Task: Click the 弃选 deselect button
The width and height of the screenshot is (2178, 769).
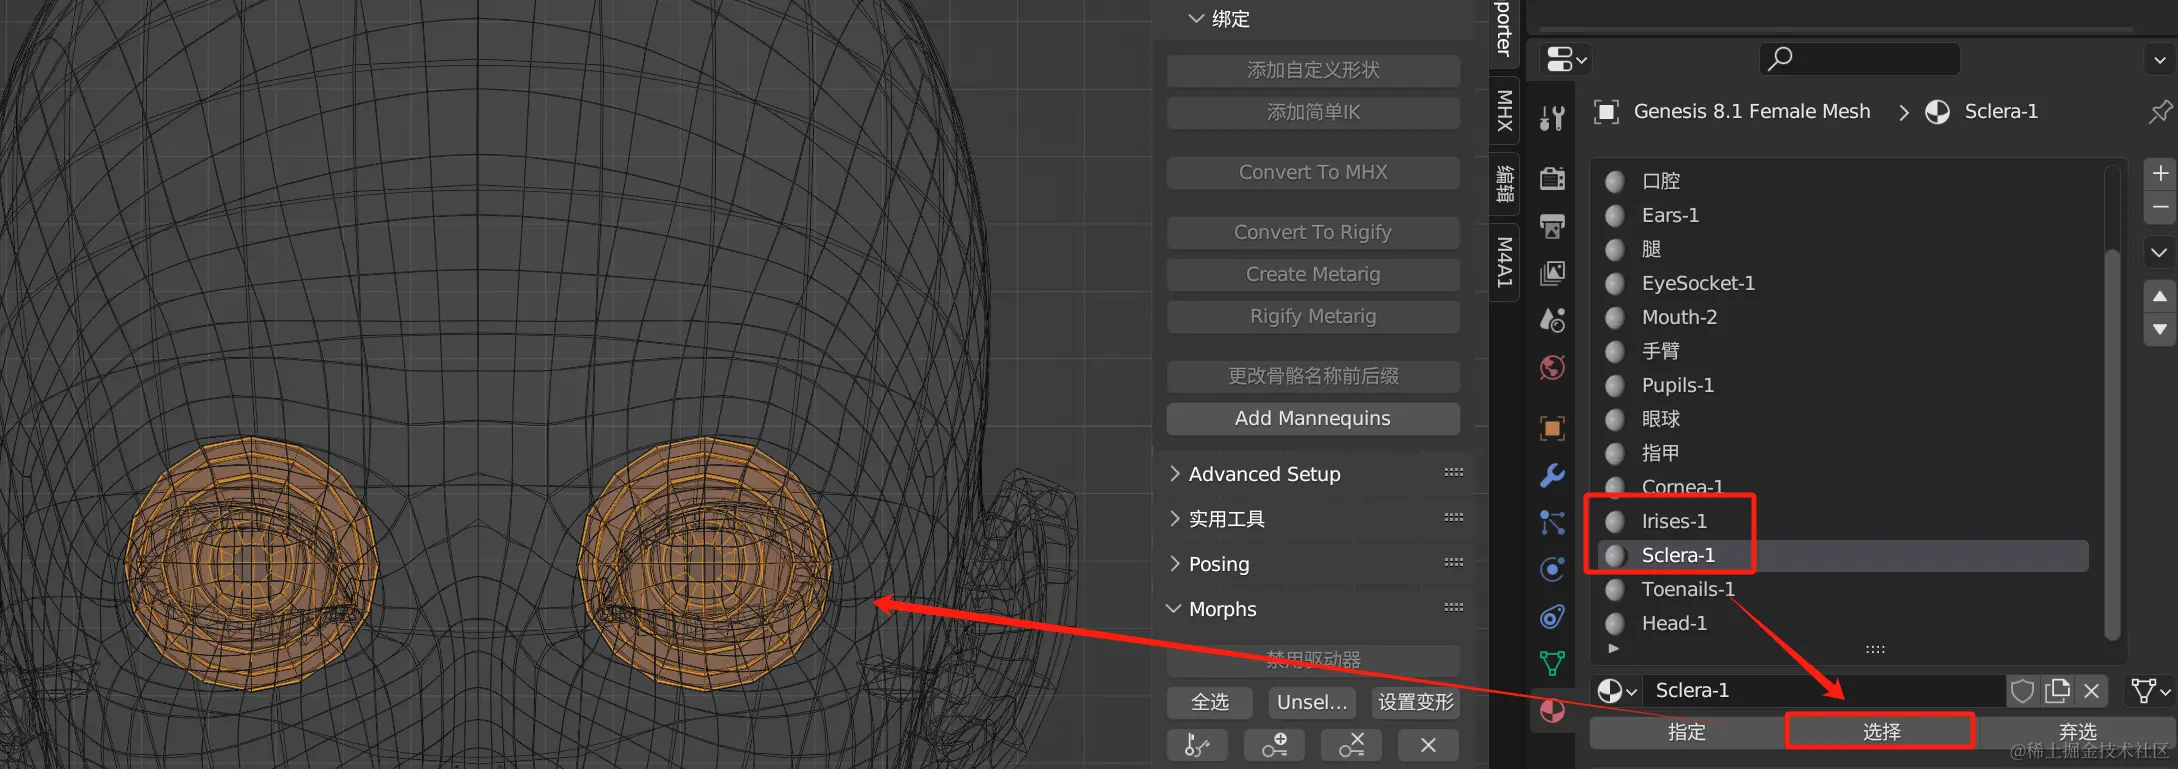Action: pyautogui.click(x=2077, y=732)
